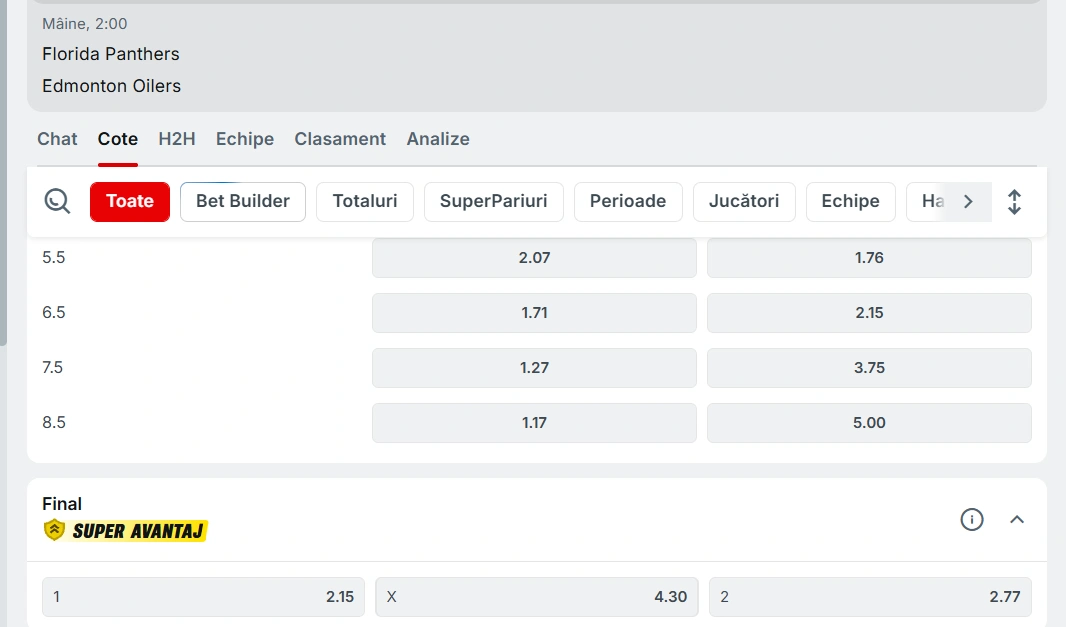
Task: Open the Analize tab
Action: (438, 139)
